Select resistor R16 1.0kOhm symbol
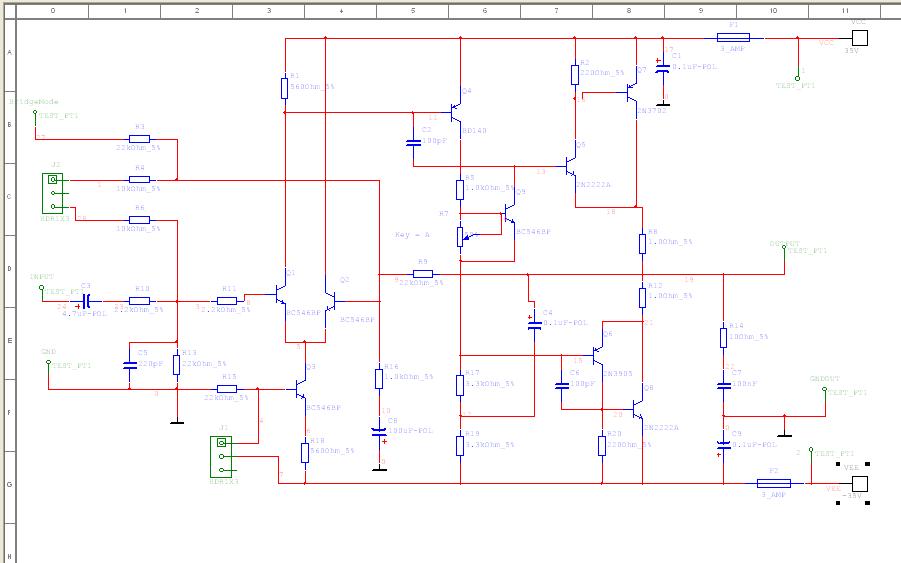The width and height of the screenshot is (901, 563). [x=379, y=379]
